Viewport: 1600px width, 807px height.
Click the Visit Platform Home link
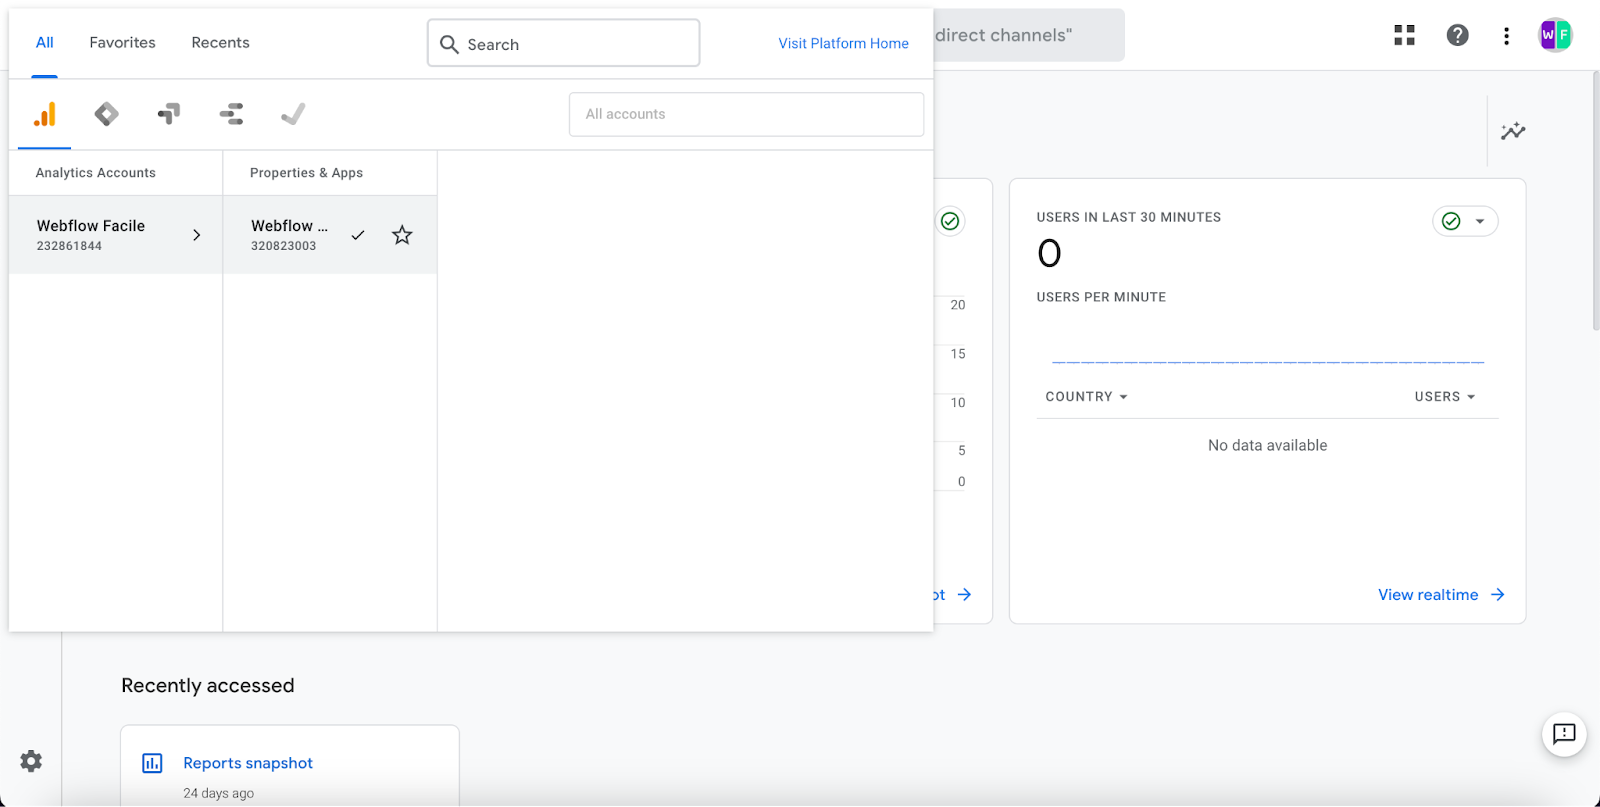[x=843, y=43]
